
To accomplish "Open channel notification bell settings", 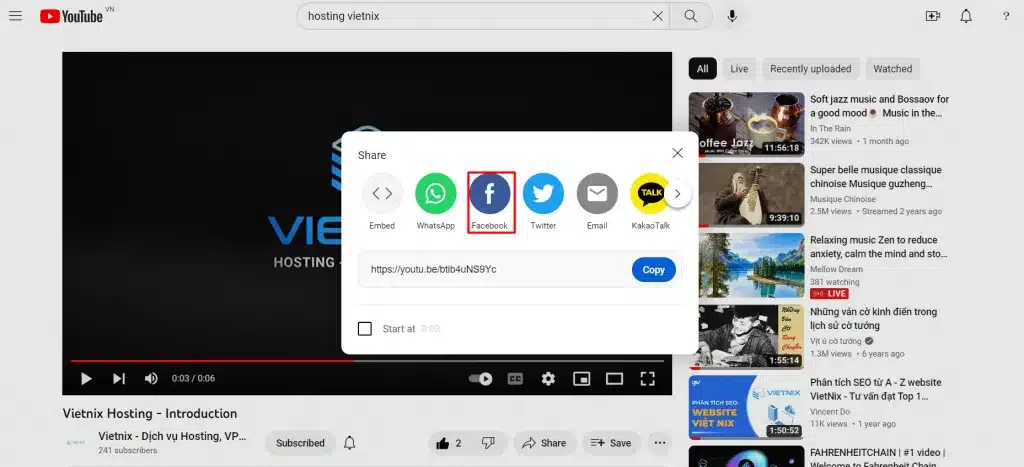I will 350,443.
